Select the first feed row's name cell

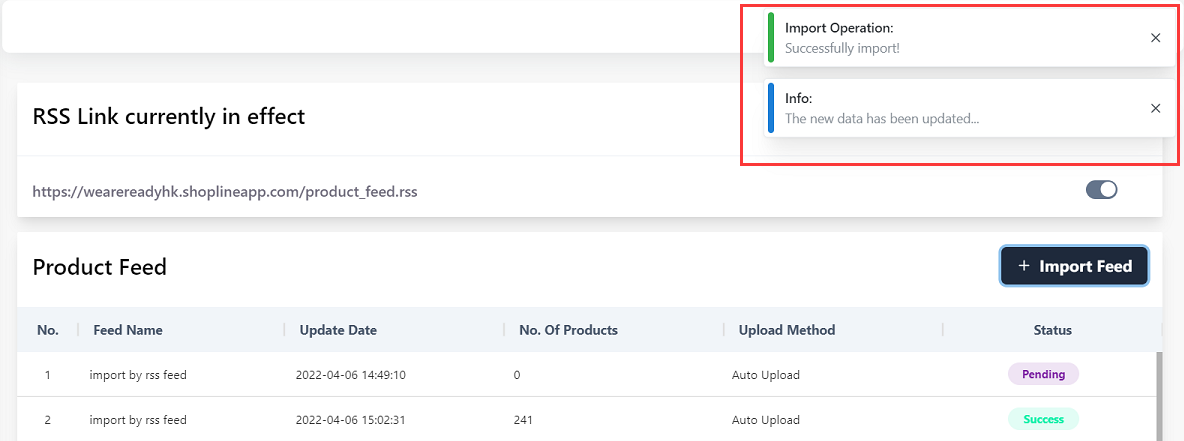(138, 375)
